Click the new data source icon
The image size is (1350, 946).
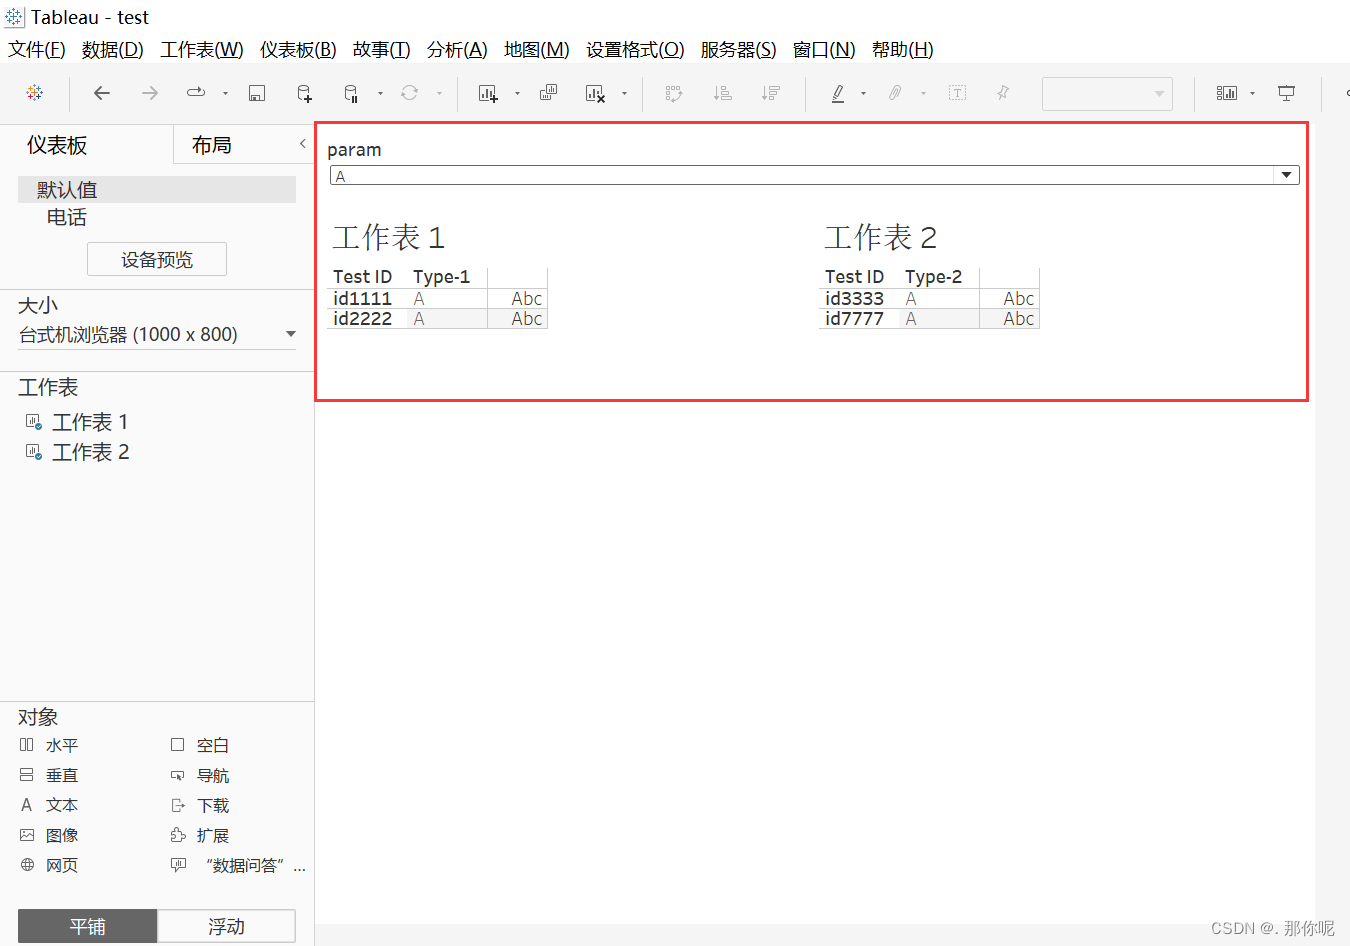click(x=304, y=93)
